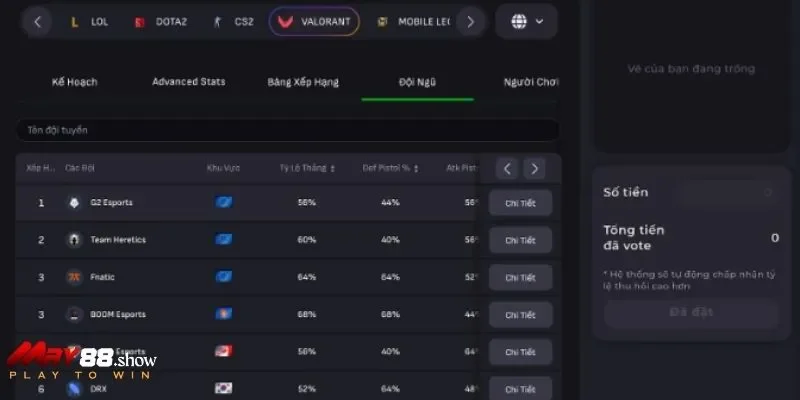
Task: Open the globe language dropdown
Action: [526, 21]
